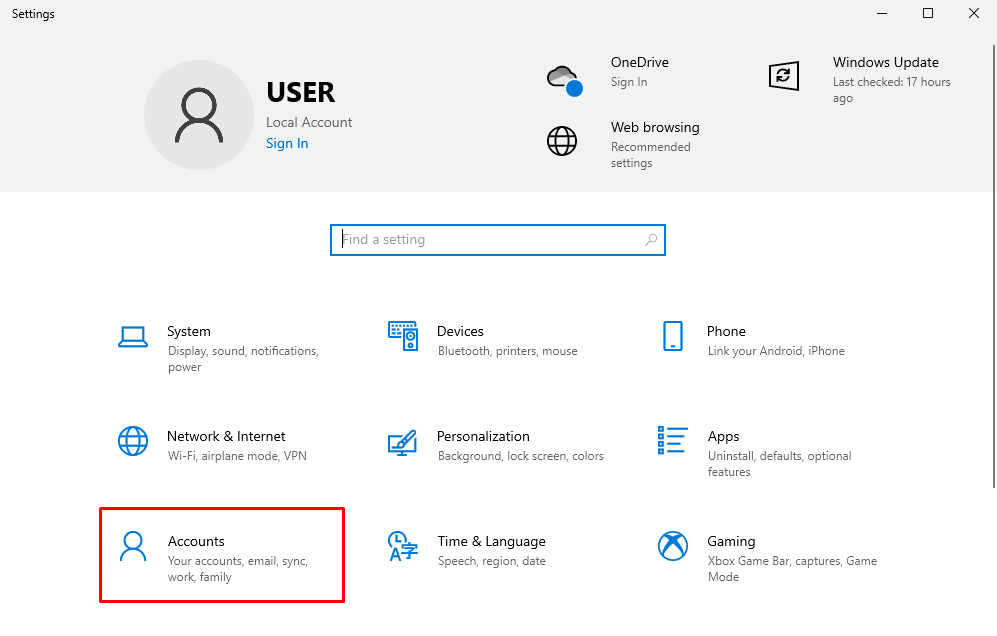The height and width of the screenshot is (636, 997).
Task: Click 'Wi-Fi, airplane mode, VPN' description
Action: (237, 456)
